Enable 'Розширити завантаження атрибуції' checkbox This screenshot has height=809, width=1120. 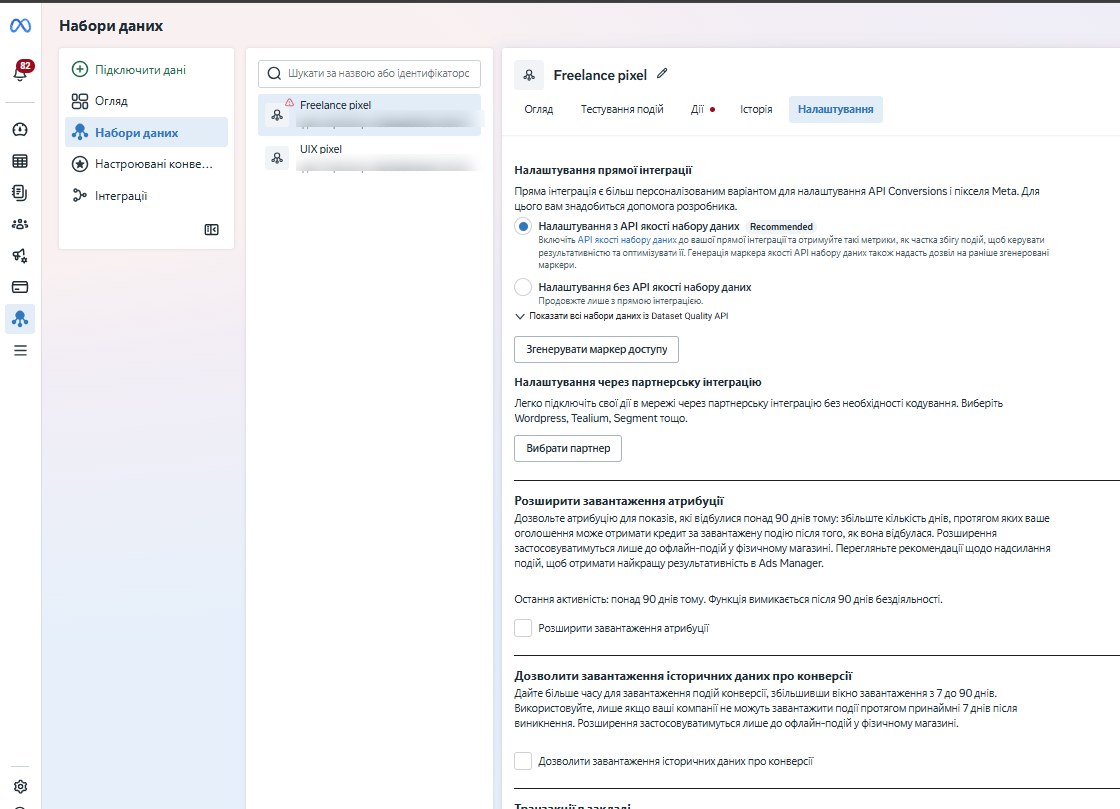point(523,628)
